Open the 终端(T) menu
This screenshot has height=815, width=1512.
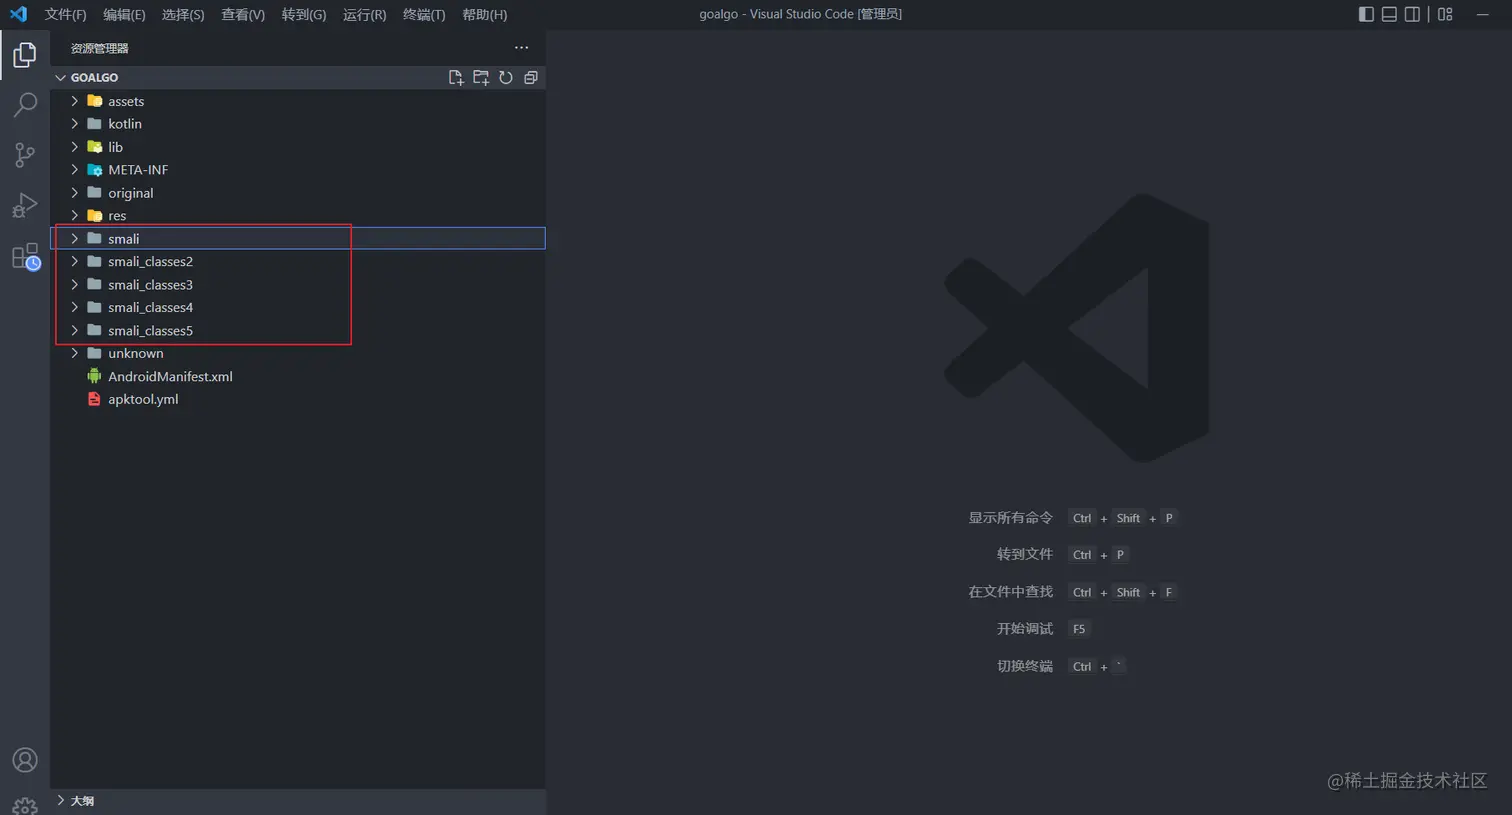pos(424,14)
